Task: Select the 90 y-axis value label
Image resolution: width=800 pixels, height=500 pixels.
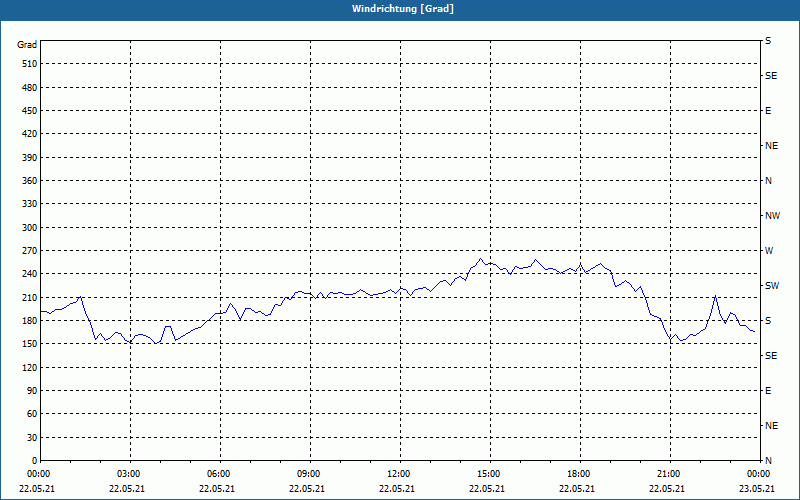Action: coord(32,391)
